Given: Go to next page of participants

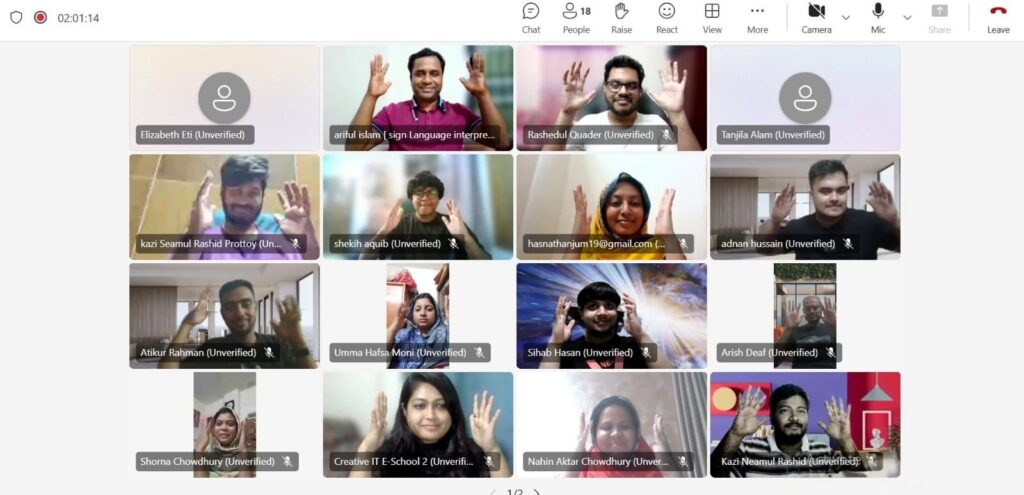Looking at the screenshot, I should click(x=538, y=491).
